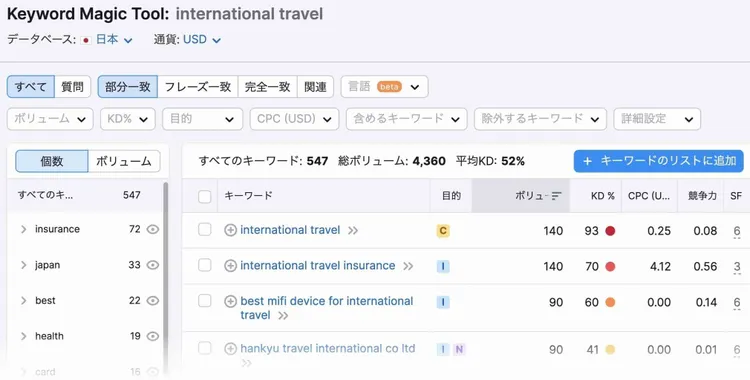The height and width of the screenshot is (380, 750).
Task: Open the USD currency dropdown
Action: (x=202, y=40)
